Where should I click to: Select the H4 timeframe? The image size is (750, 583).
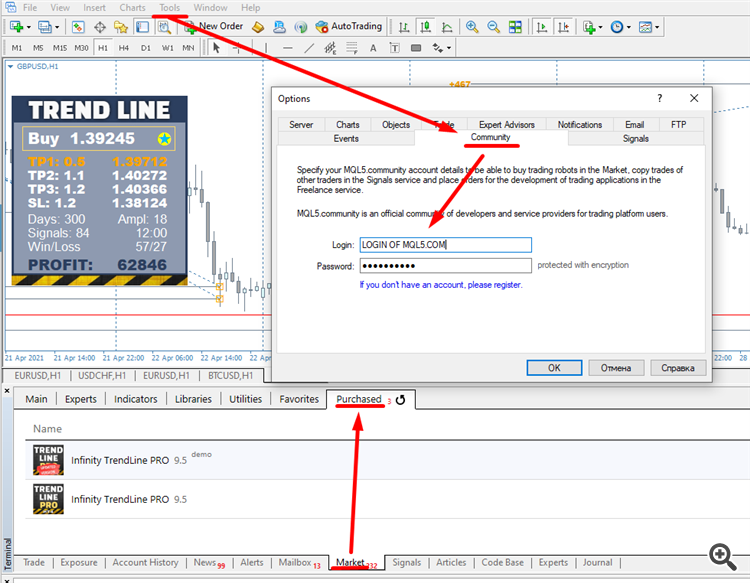click(124, 48)
